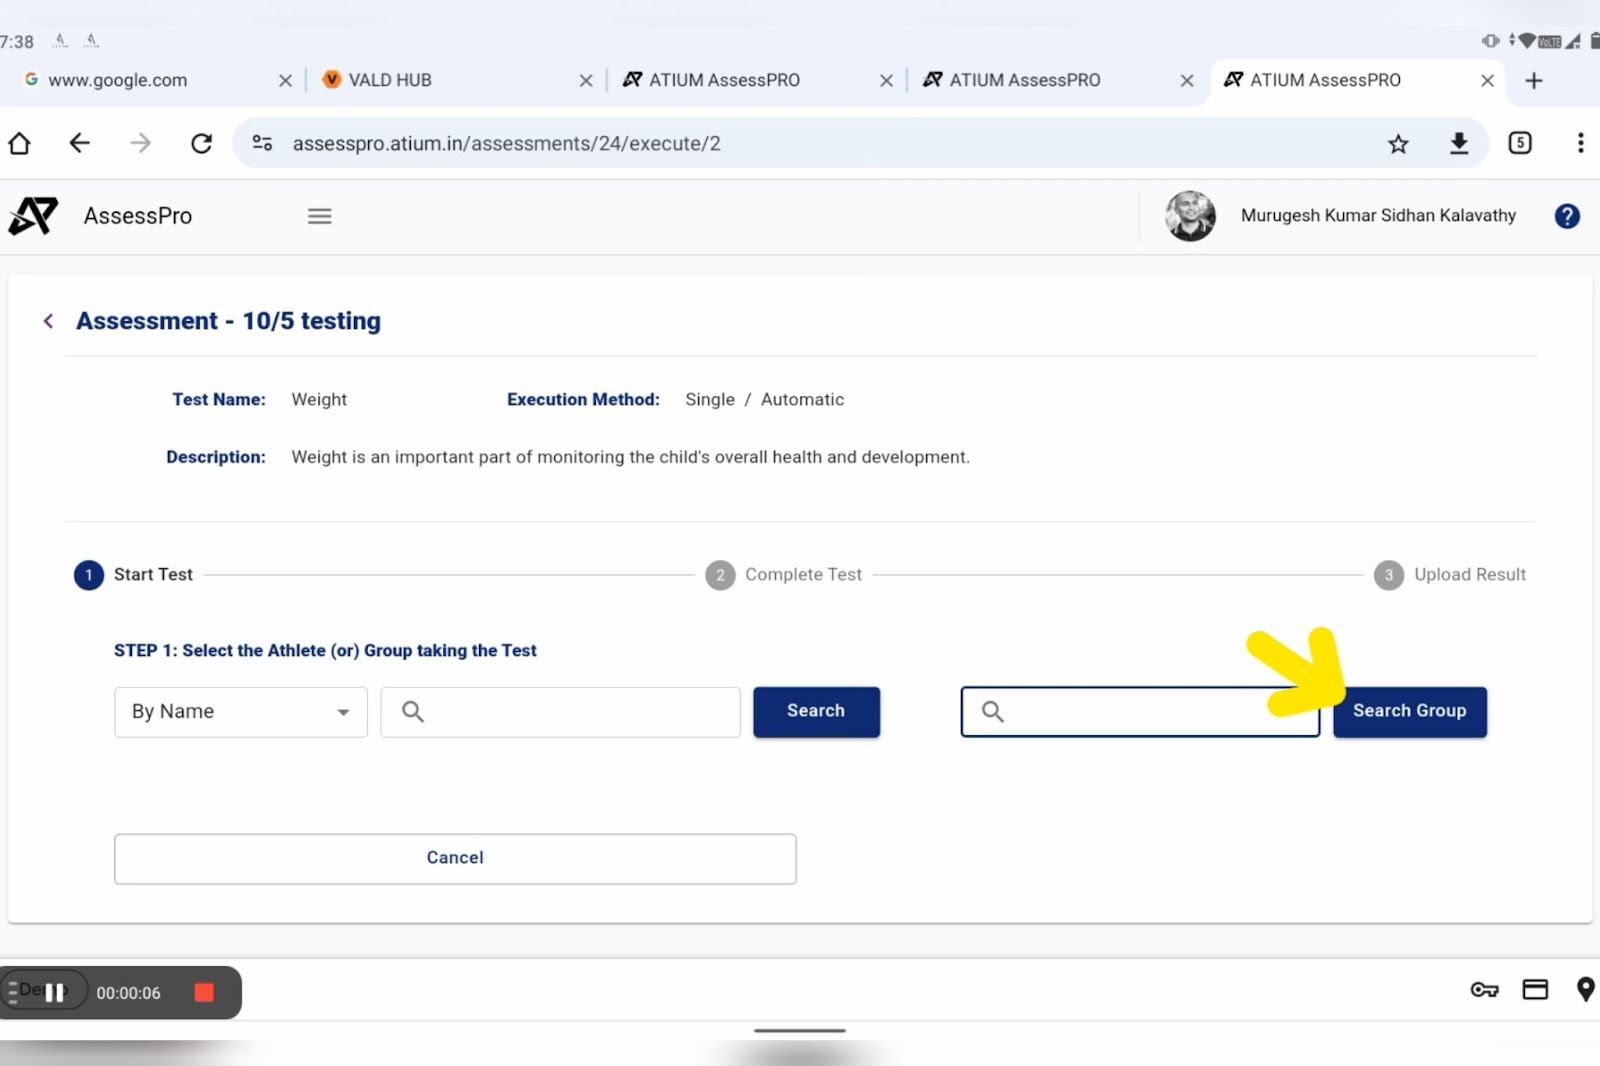Click the recording drag handle
Screen dimensions: 1600x1066
[x=13, y=992]
